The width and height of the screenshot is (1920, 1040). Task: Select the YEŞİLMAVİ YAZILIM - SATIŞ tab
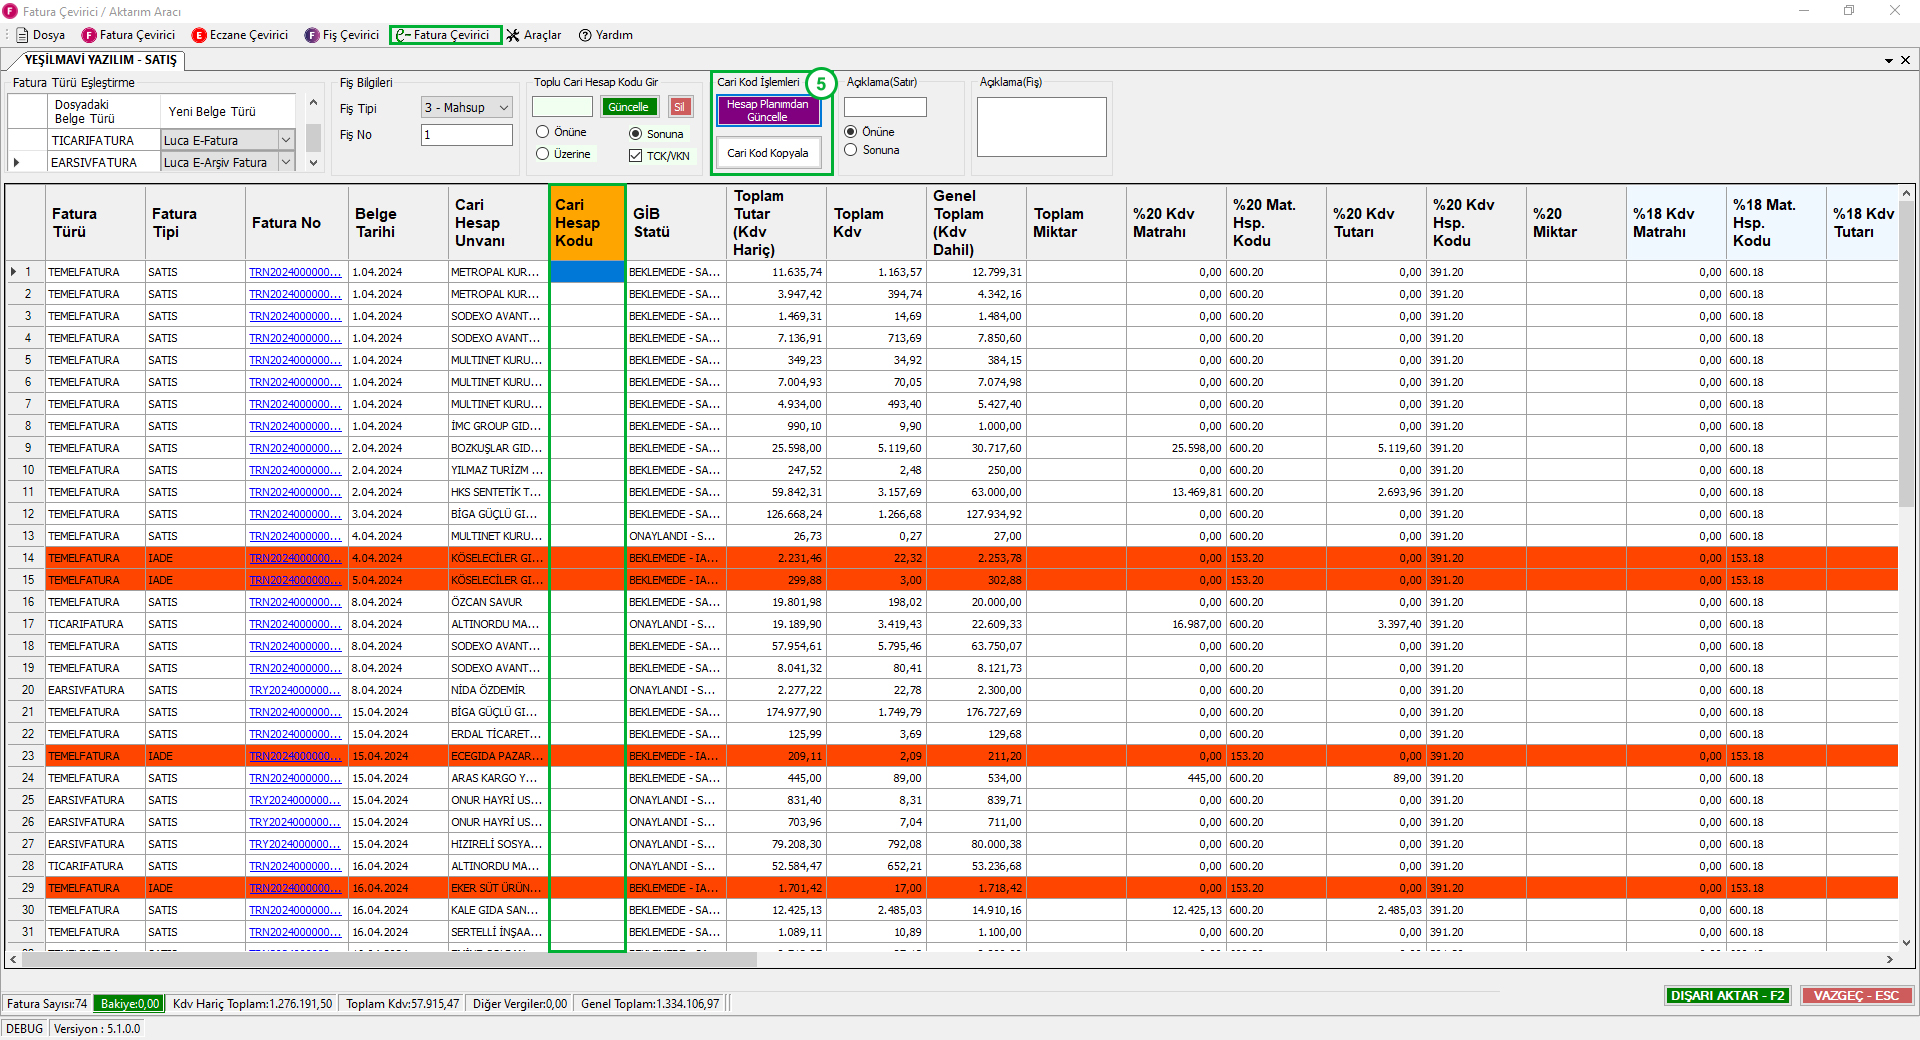pos(100,60)
